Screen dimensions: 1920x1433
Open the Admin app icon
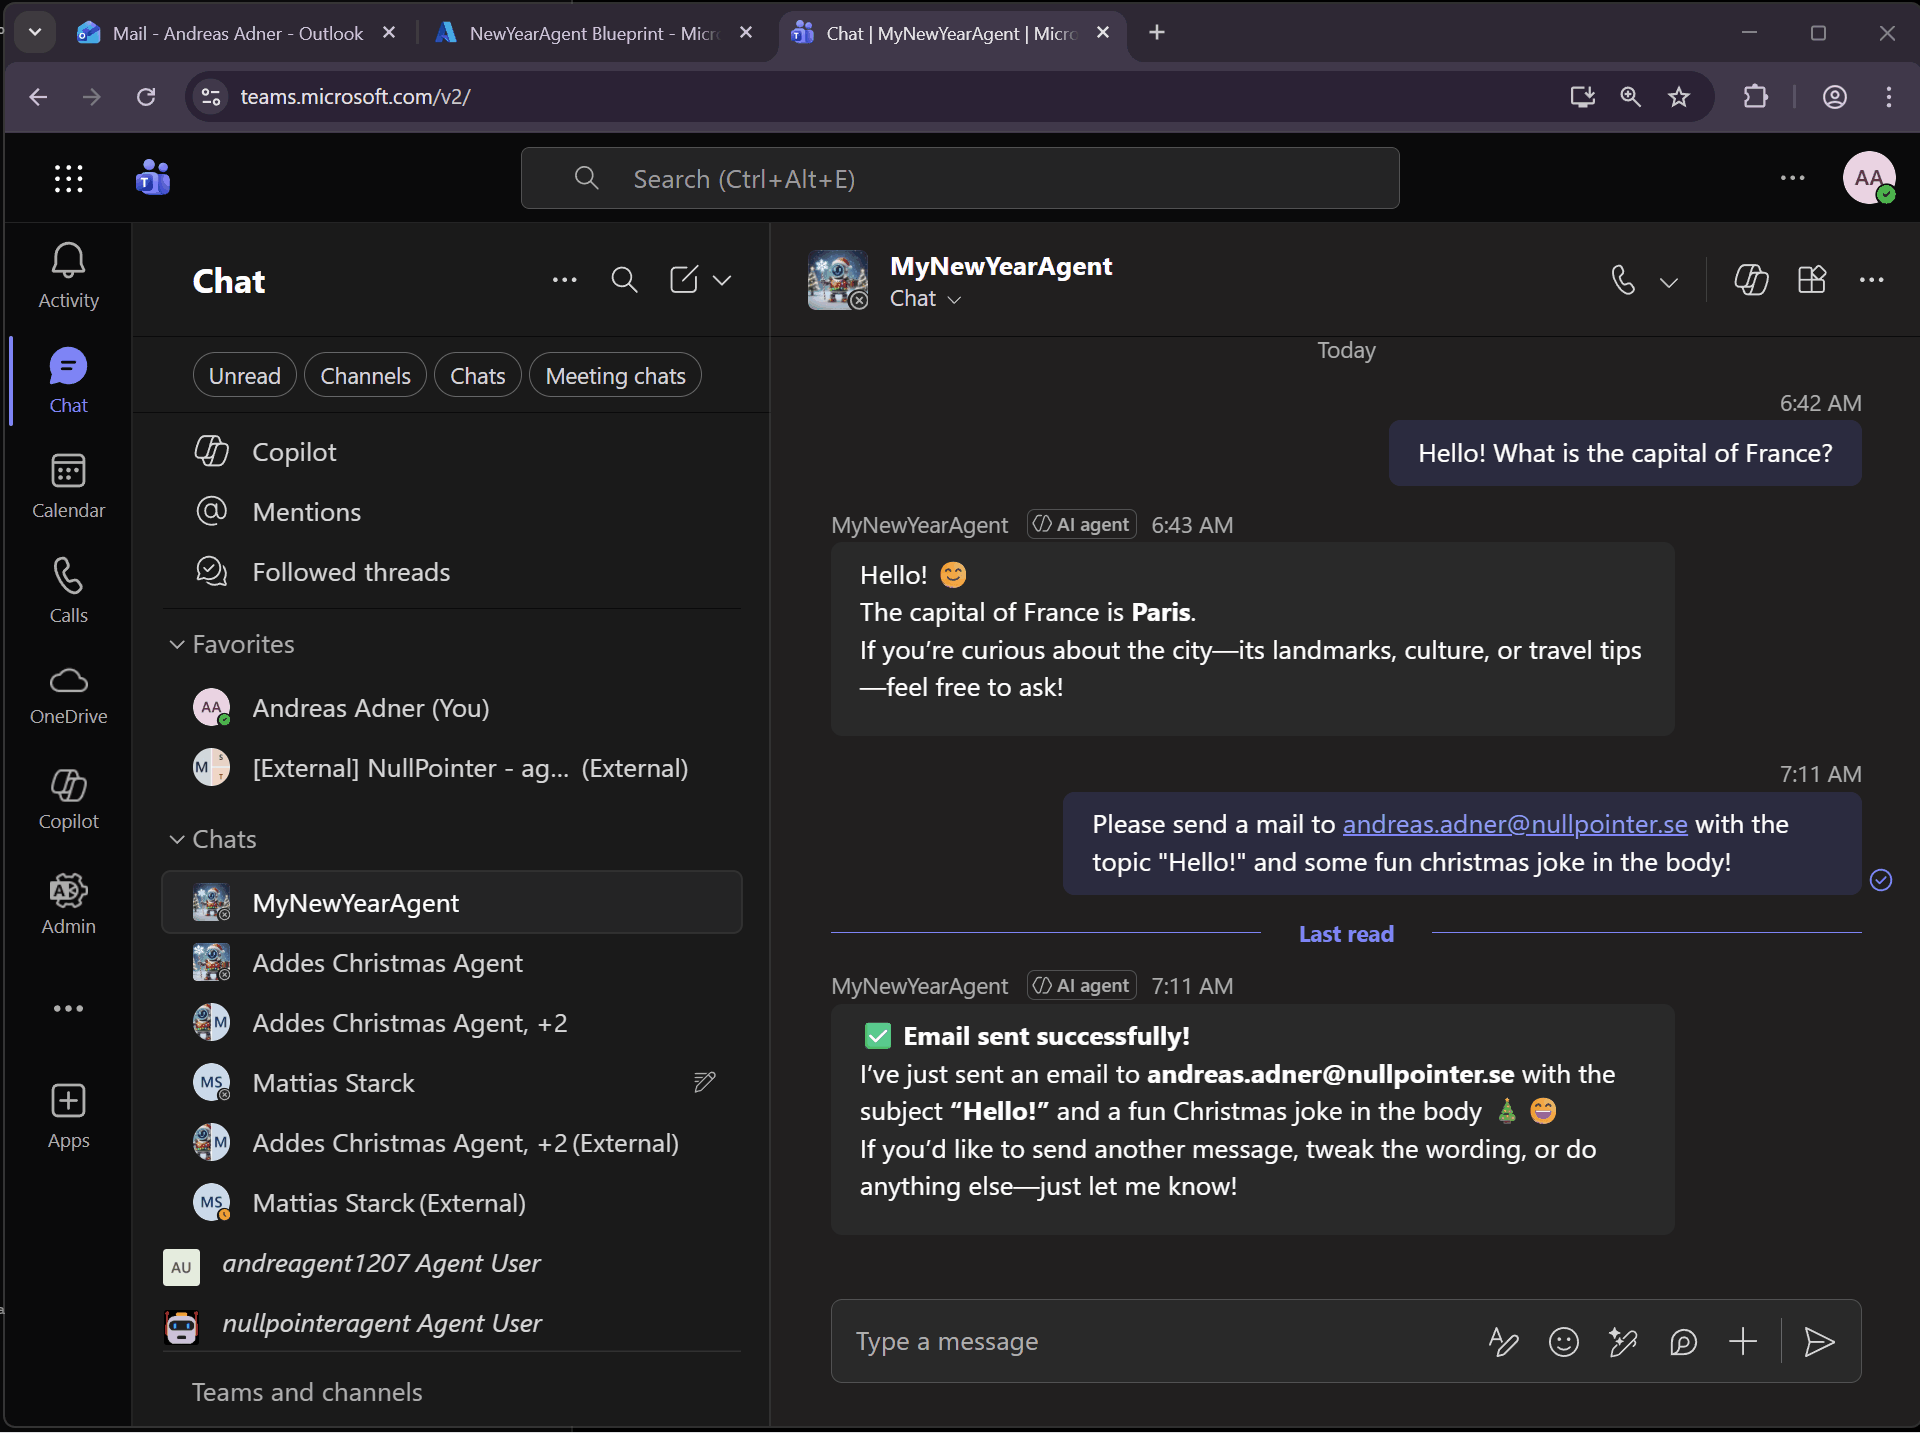[68, 904]
